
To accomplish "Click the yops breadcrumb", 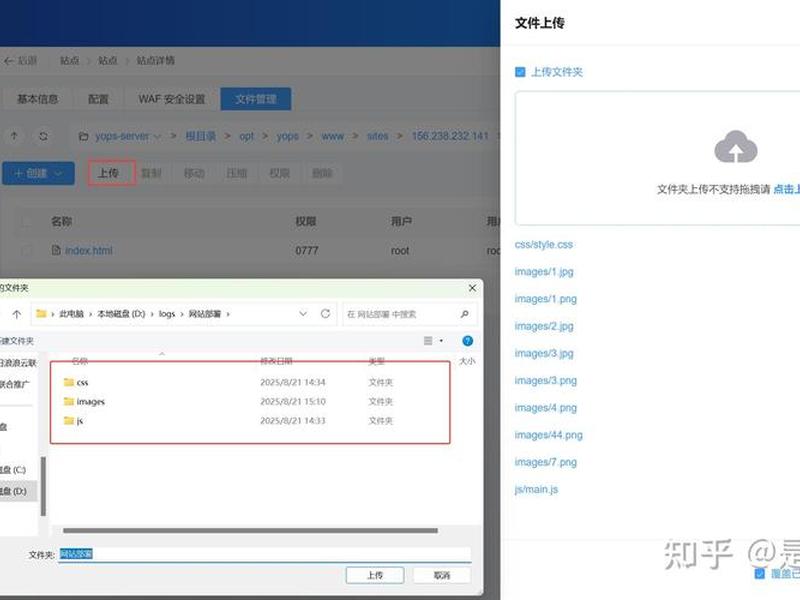I will [x=288, y=136].
